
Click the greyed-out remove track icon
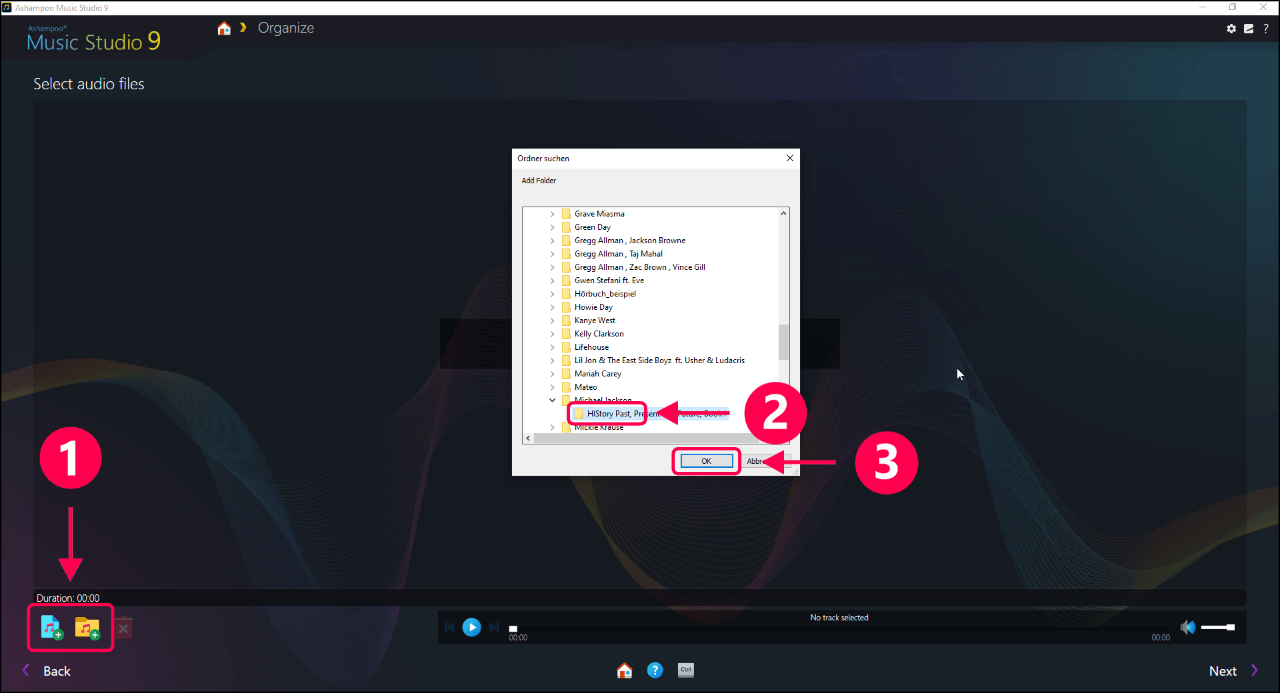pyautogui.click(x=122, y=628)
